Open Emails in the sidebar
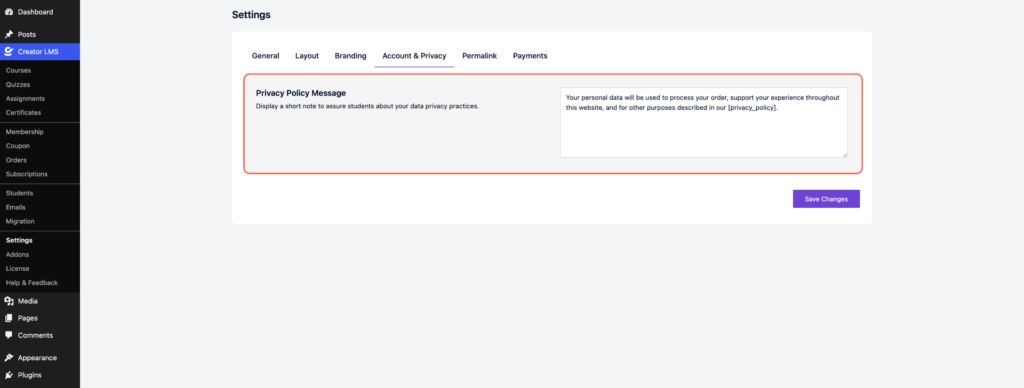This screenshot has height=388, width=1024. (16, 207)
